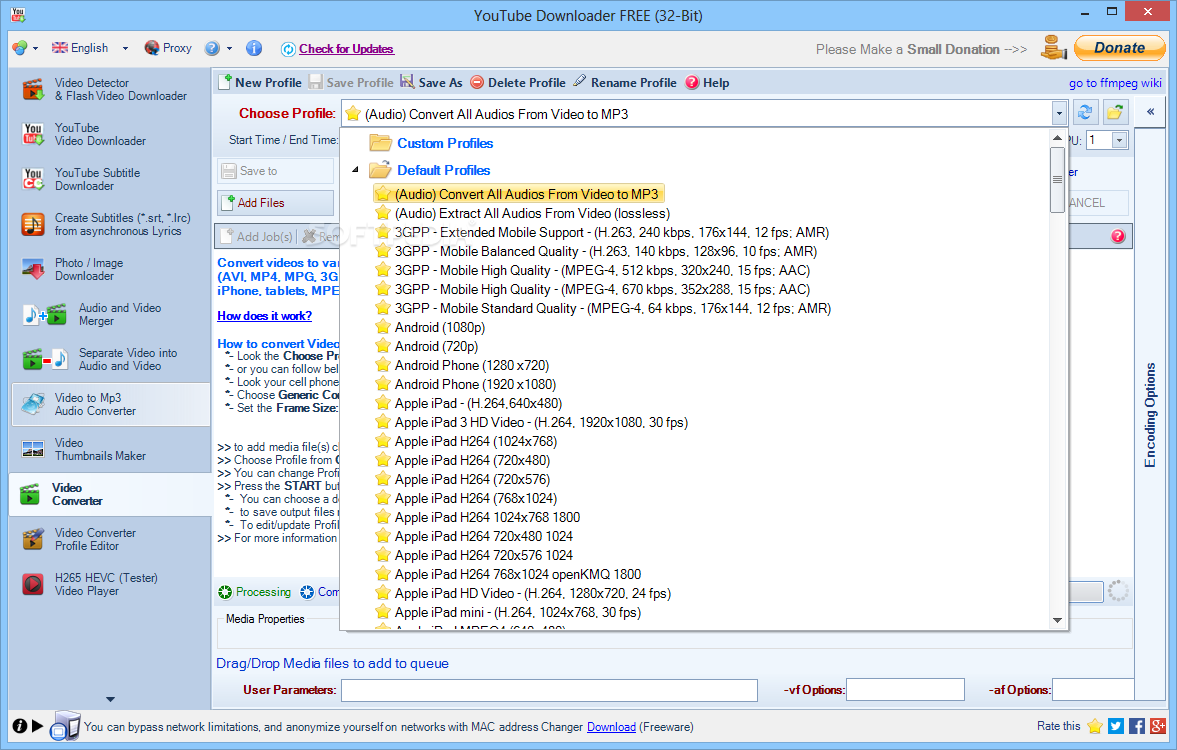Open H265 HEVC Video Player
This screenshot has height=750, width=1177.
point(110,585)
